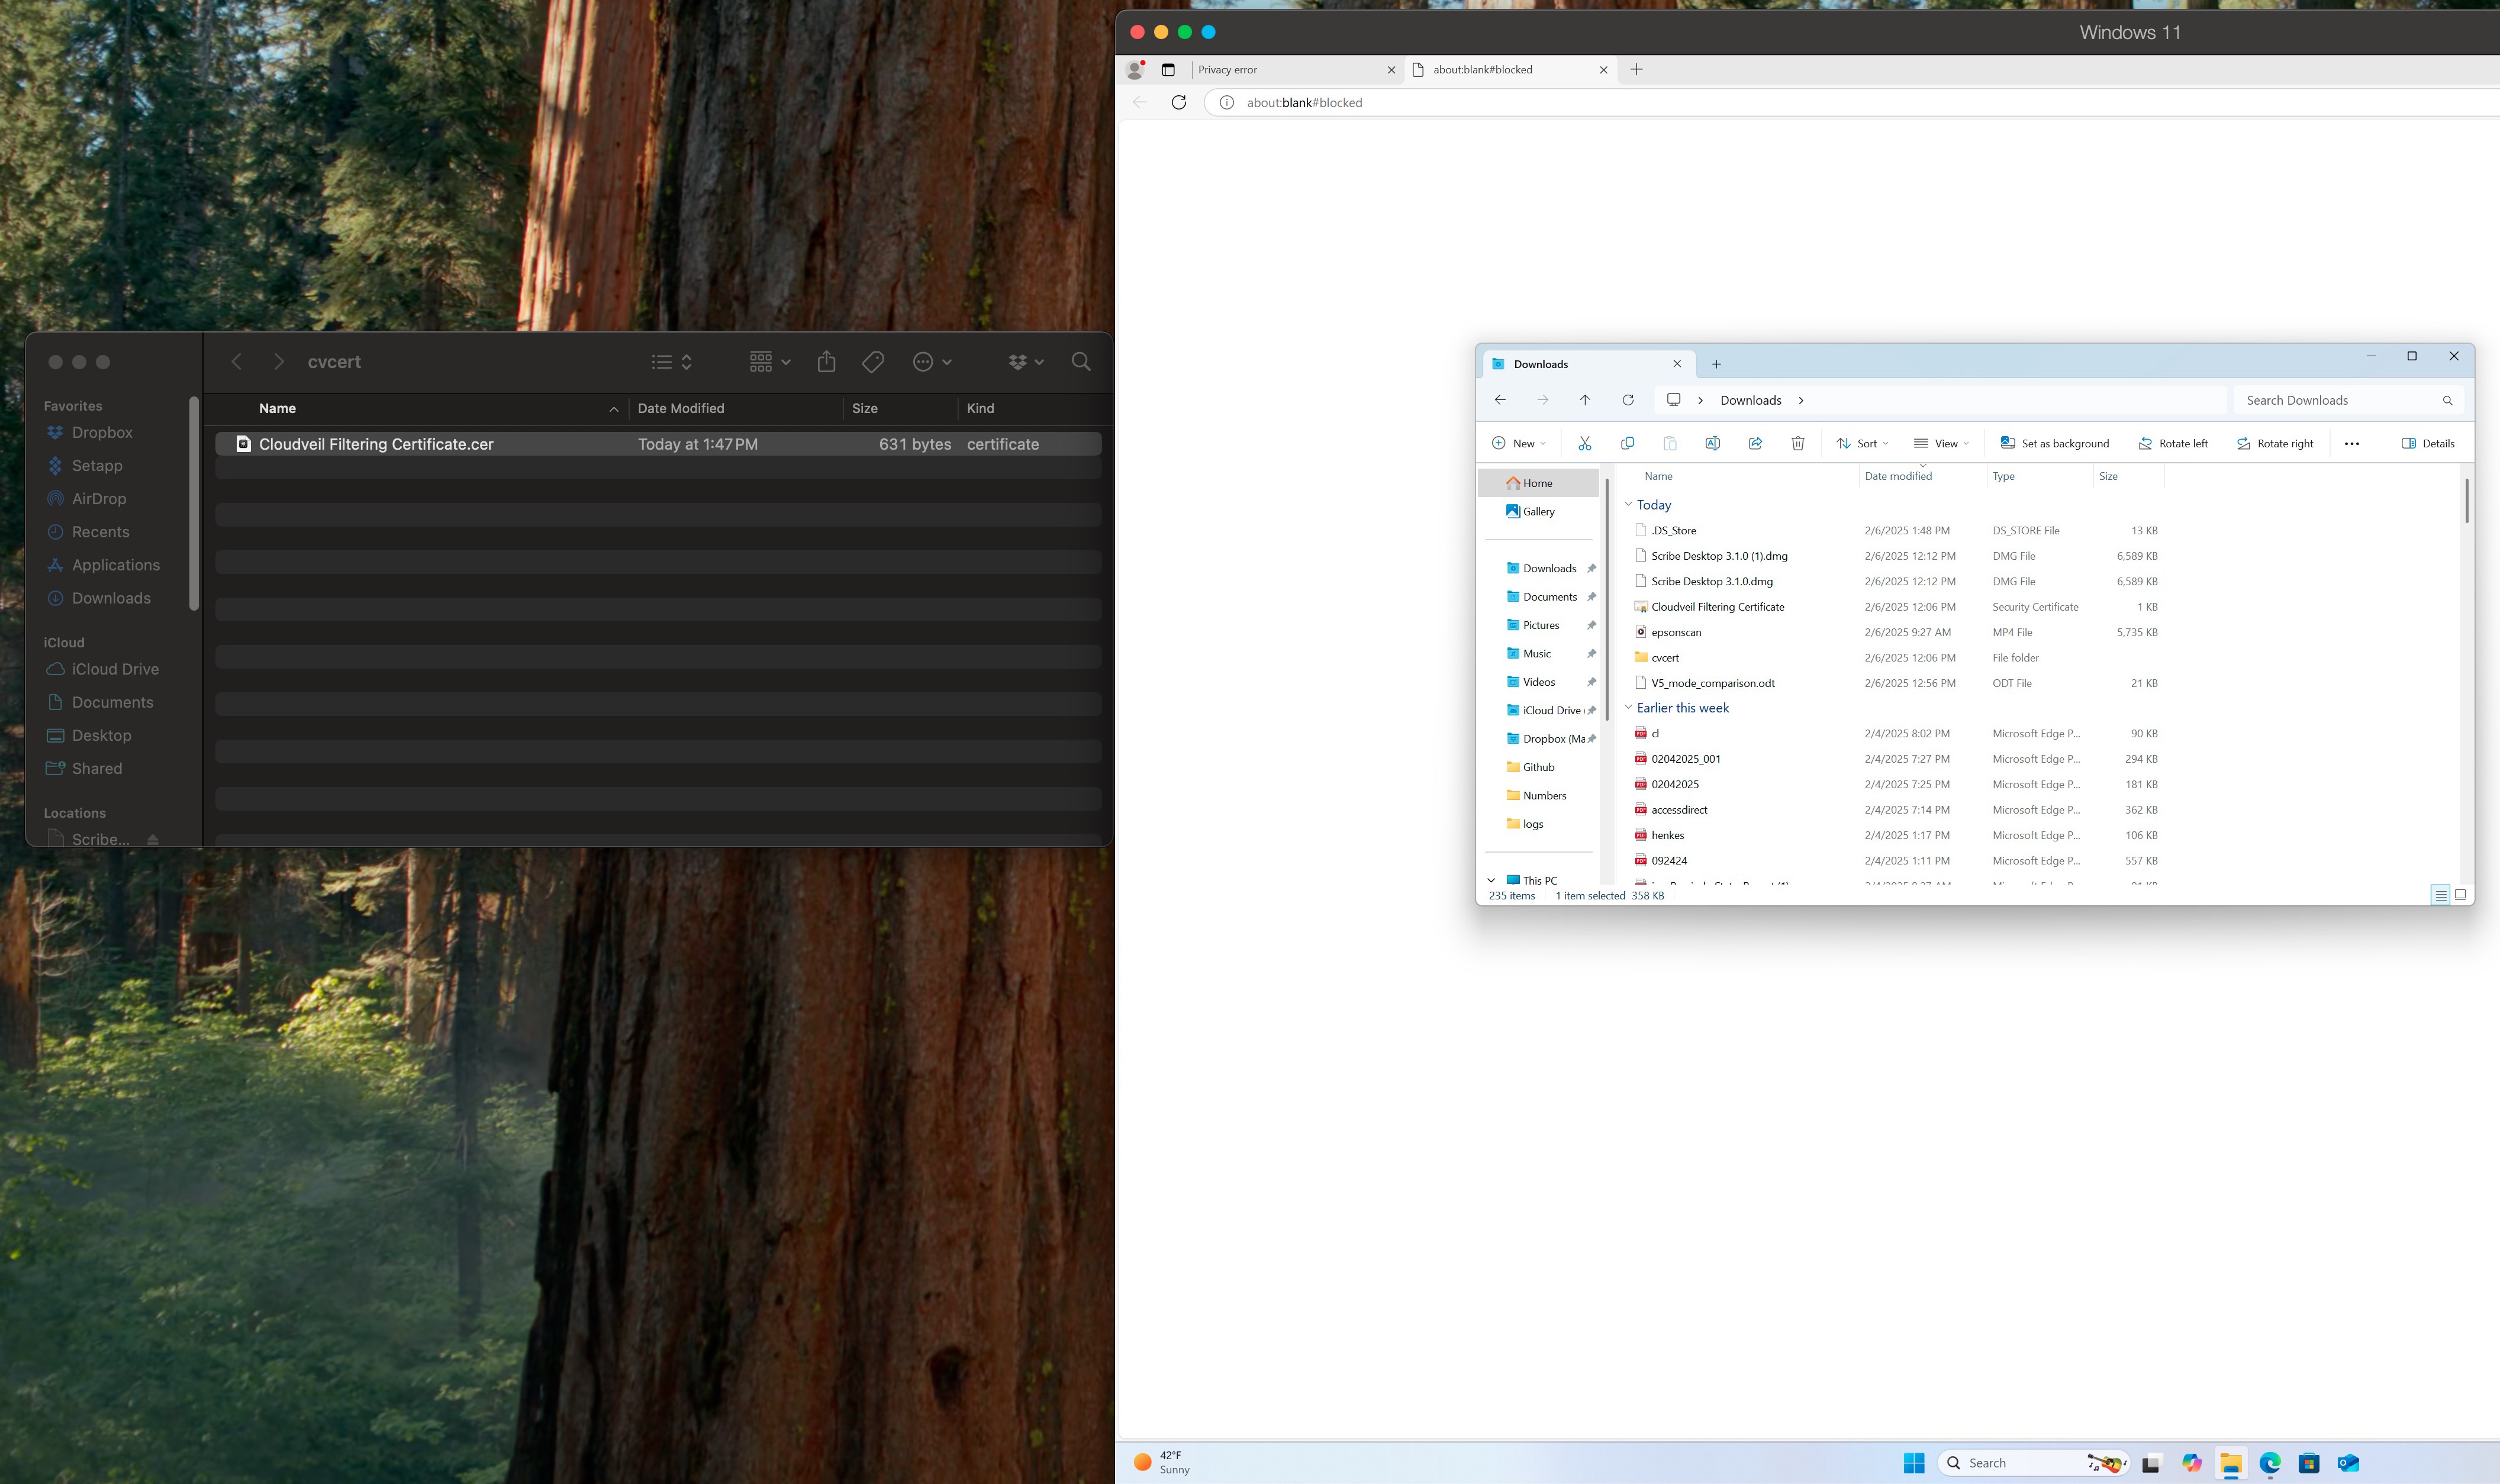Select Cloudveil Filtering Certificate.cer in Finder

tap(659, 444)
